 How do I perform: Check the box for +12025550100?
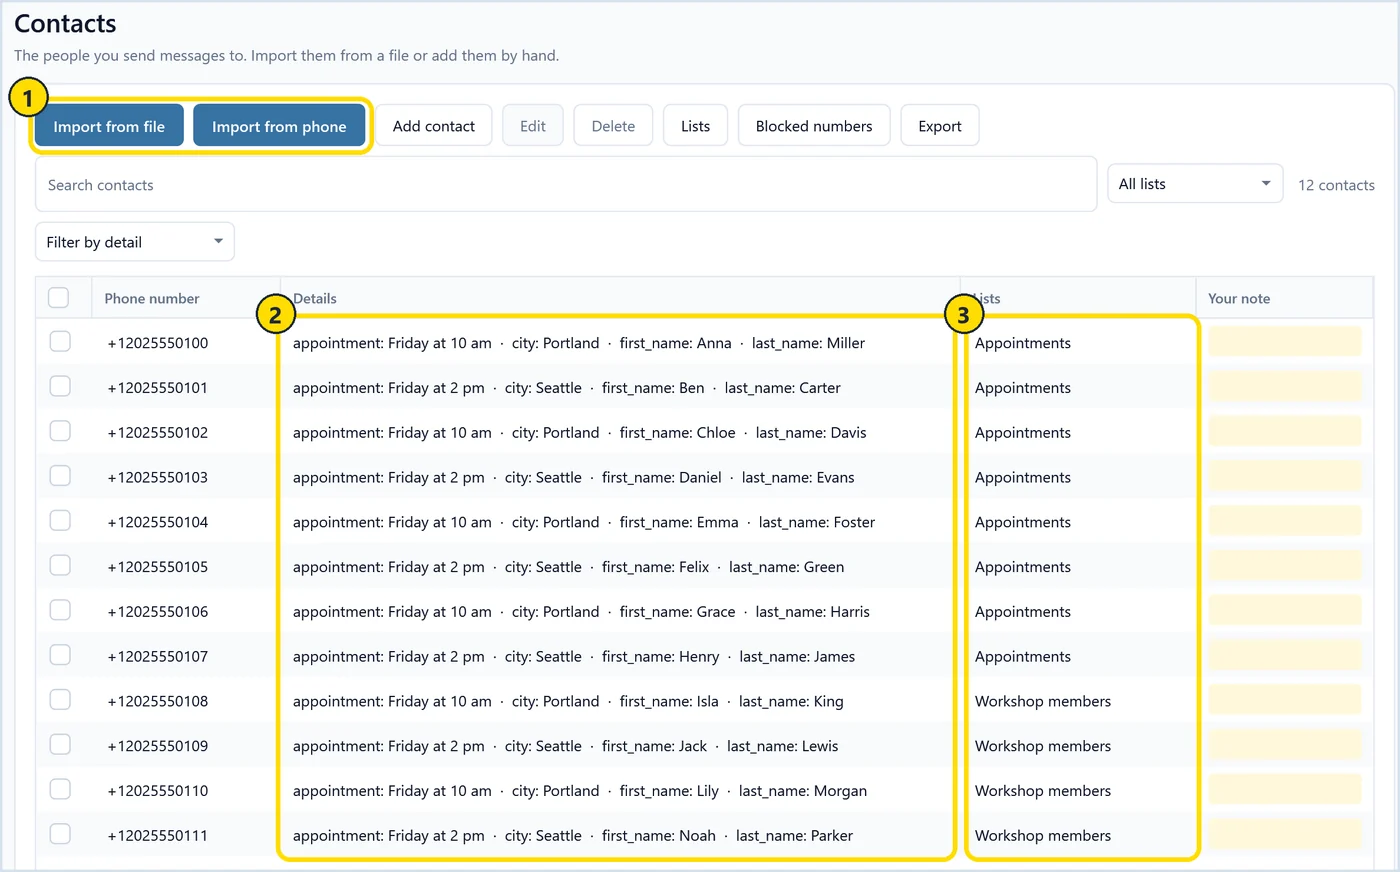(x=60, y=342)
